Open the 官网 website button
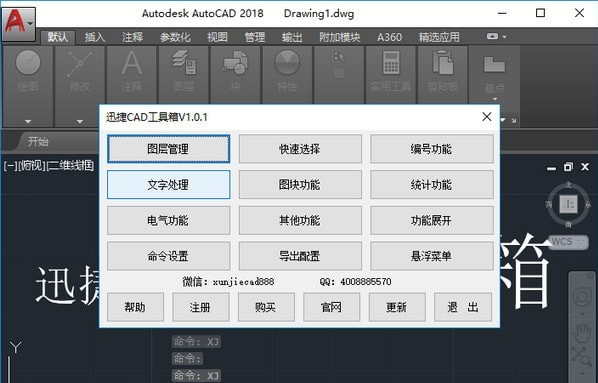598x383 pixels. click(331, 307)
